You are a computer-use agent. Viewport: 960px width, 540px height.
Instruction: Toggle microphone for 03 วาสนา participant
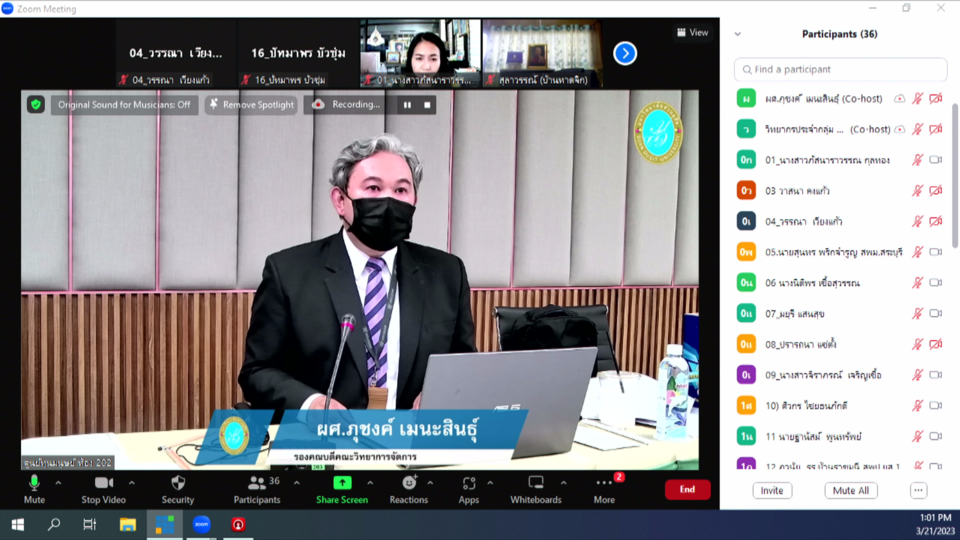pyautogui.click(x=917, y=190)
